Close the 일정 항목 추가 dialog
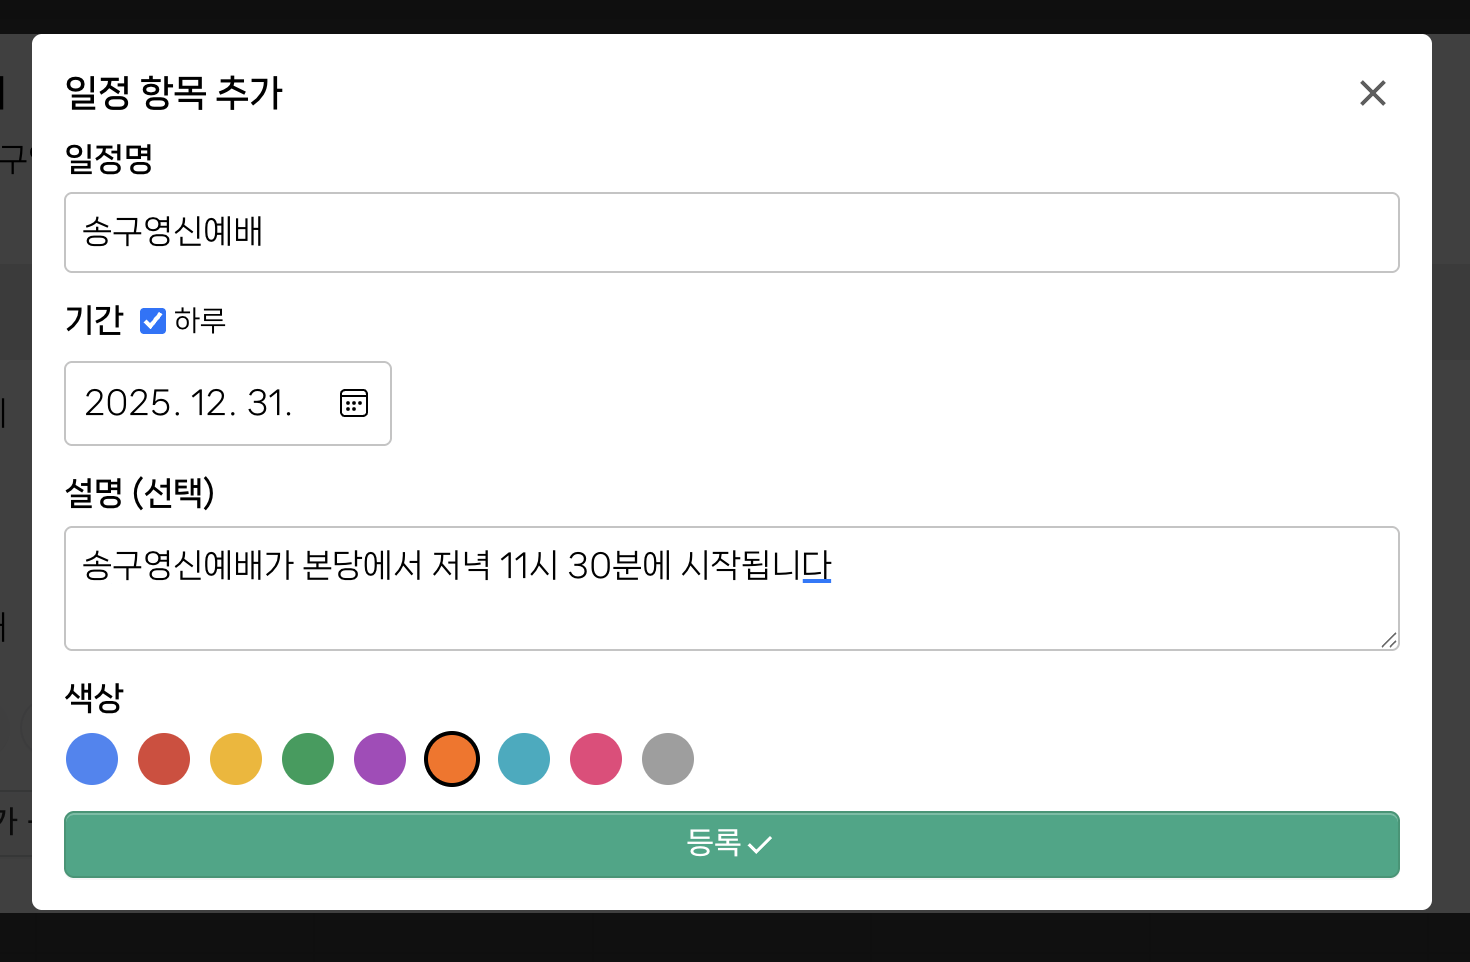Viewport: 1470px width, 962px height. [x=1372, y=93]
